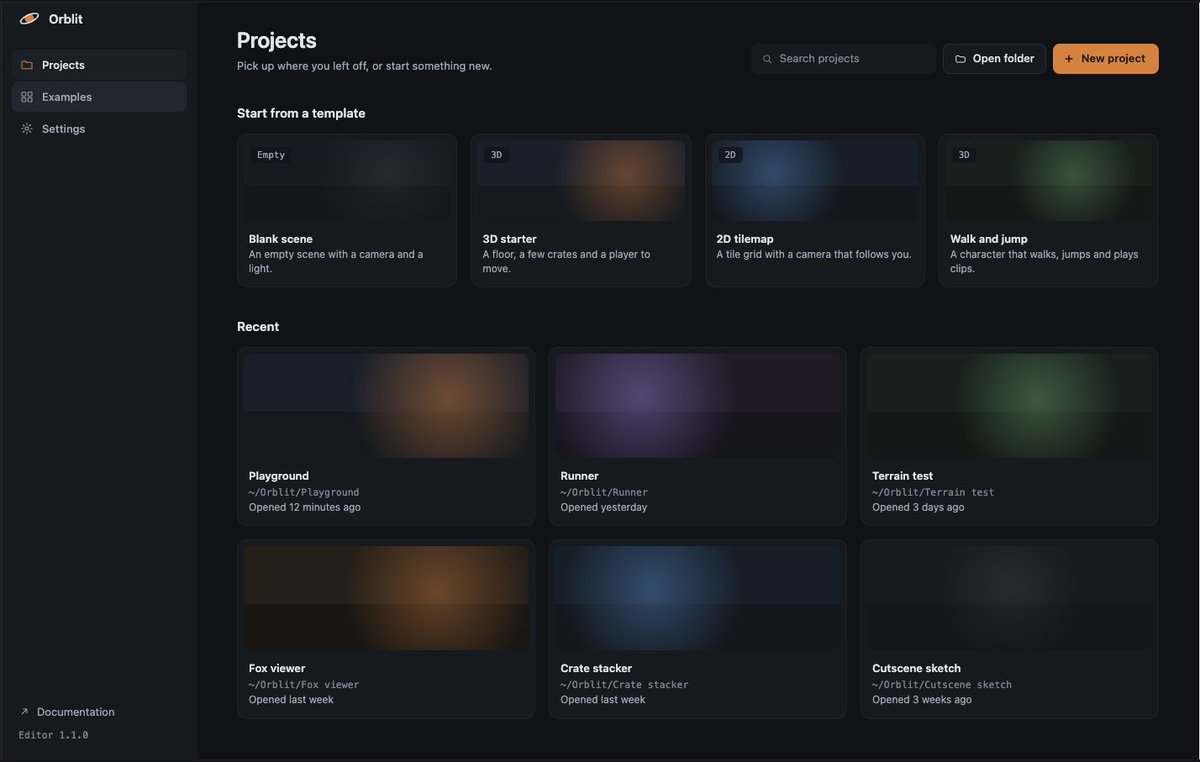Screen dimensions: 1200x762
Task: Click the Recent section heading
Action: tap(258, 326)
